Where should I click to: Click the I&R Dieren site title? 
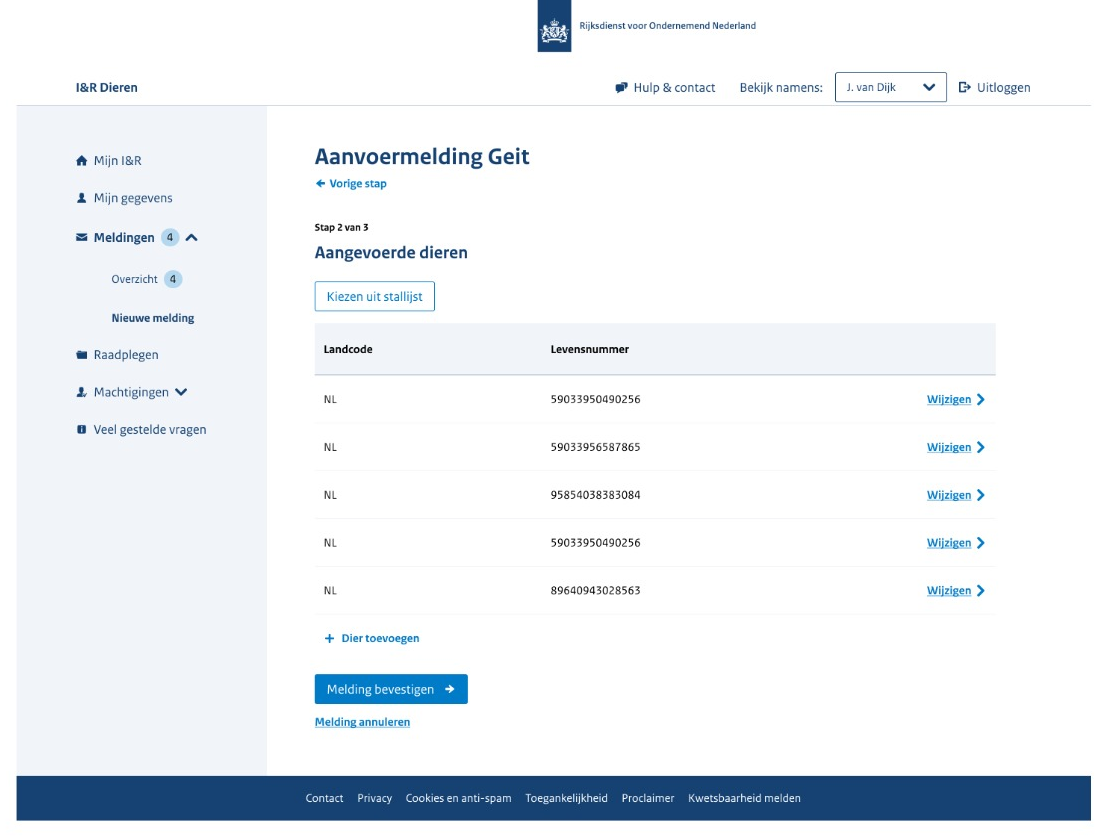point(107,88)
